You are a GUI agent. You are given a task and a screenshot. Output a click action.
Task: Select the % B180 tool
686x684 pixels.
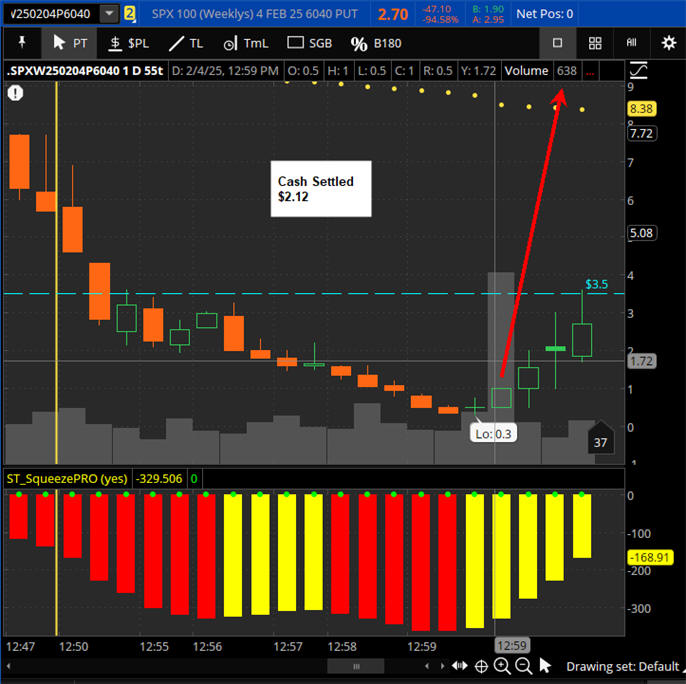376,43
